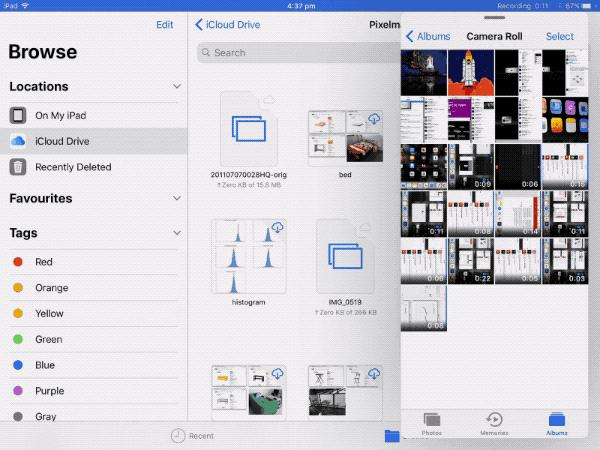Select the Green tag
This screenshot has width=600, height=450.
[x=94, y=339]
